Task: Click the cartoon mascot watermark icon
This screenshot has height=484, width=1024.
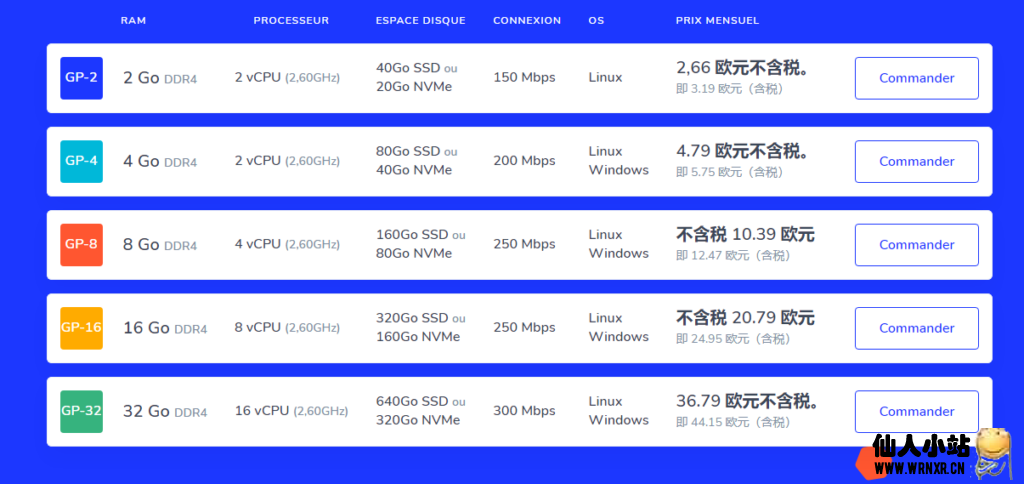Action: point(991,451)
